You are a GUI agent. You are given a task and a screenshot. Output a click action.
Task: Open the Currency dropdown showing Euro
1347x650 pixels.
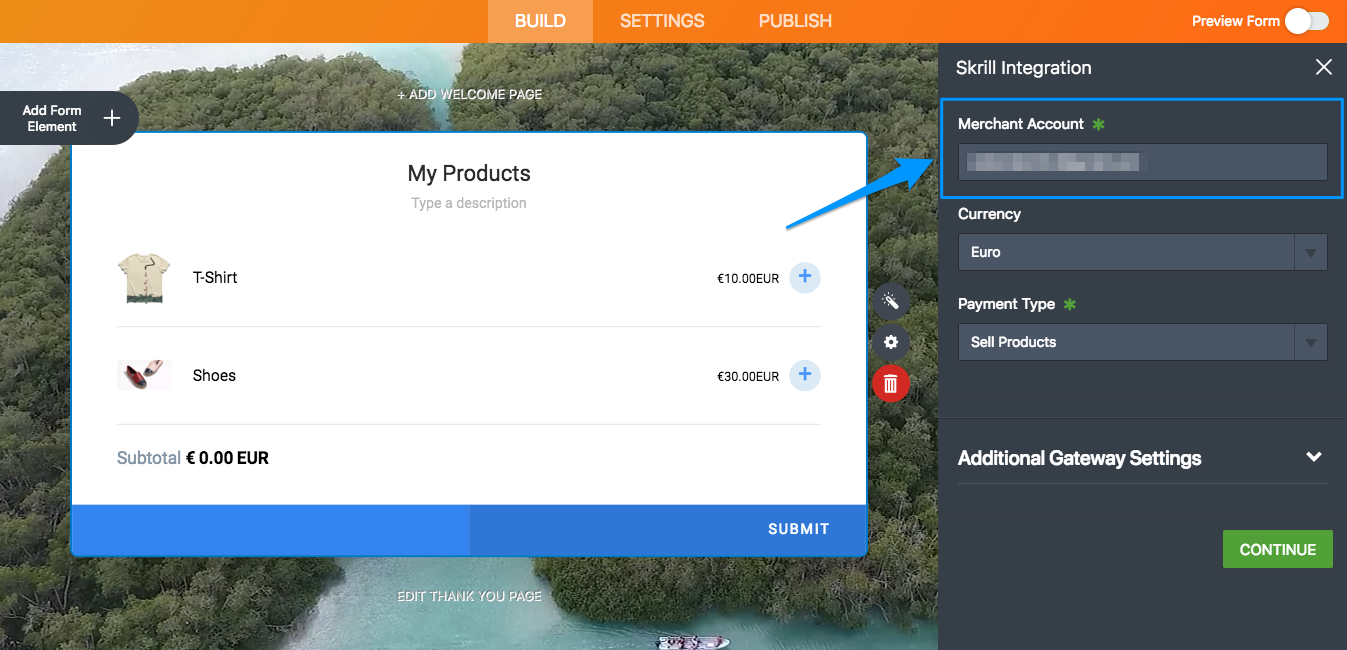coord(1142,252)
